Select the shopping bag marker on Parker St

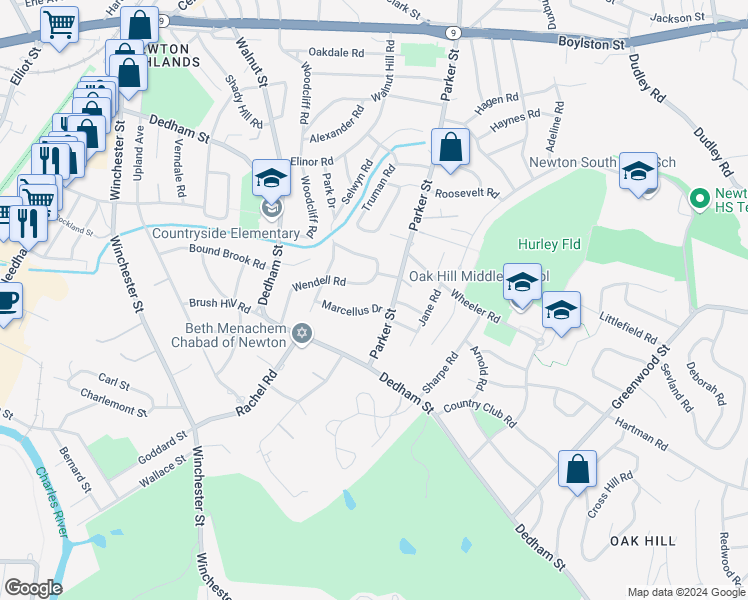[x=450, y=147]
